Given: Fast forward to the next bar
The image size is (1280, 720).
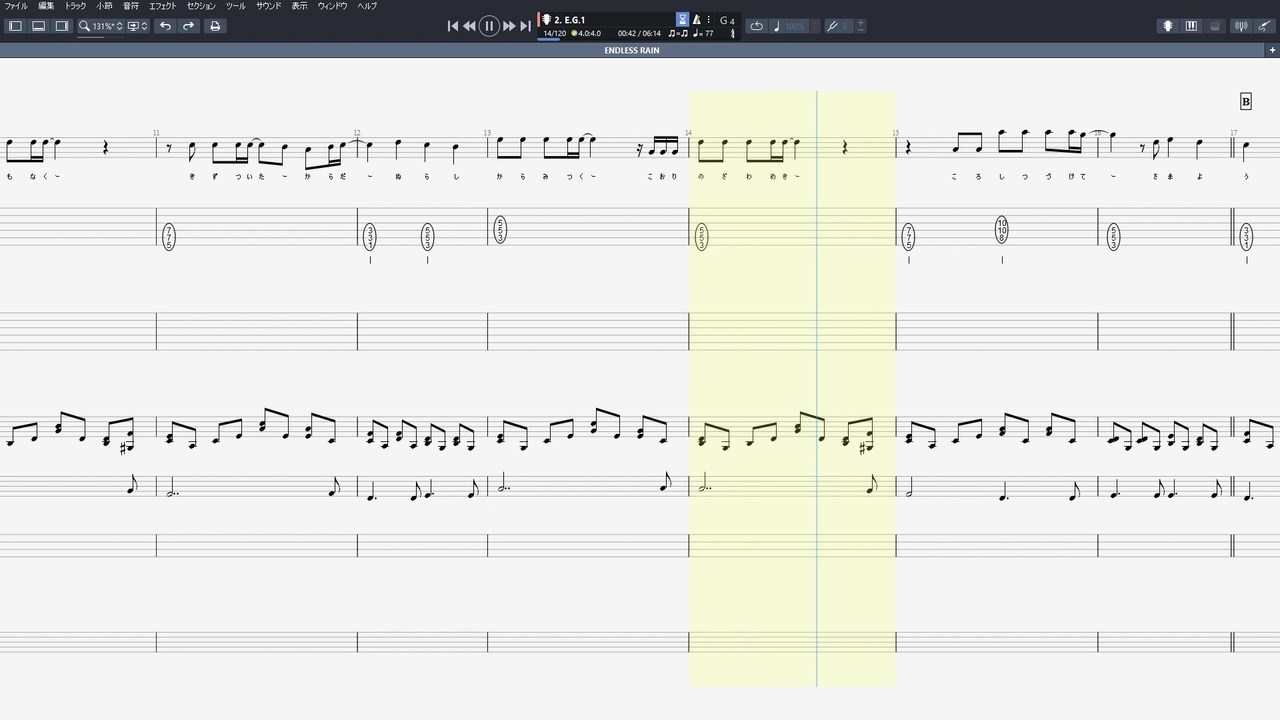Looking at the screenshot, I should click(509, 26).
